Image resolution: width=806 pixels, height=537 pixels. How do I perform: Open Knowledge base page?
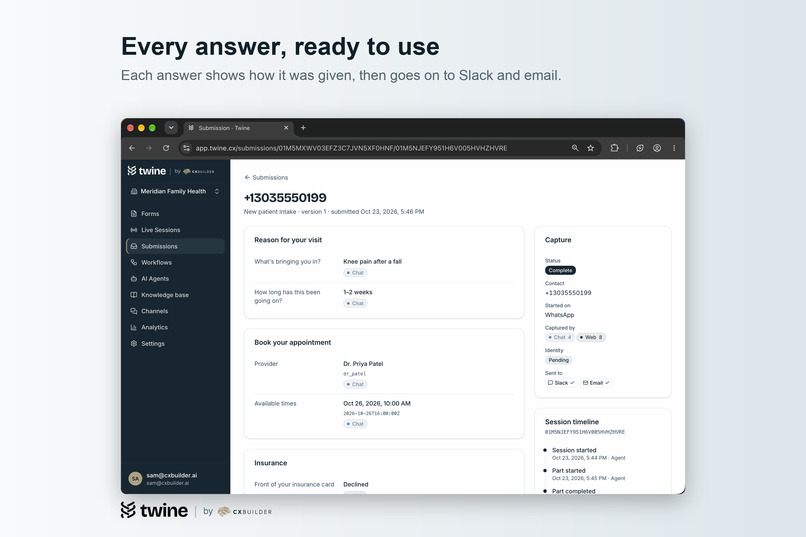pos(175,295)
